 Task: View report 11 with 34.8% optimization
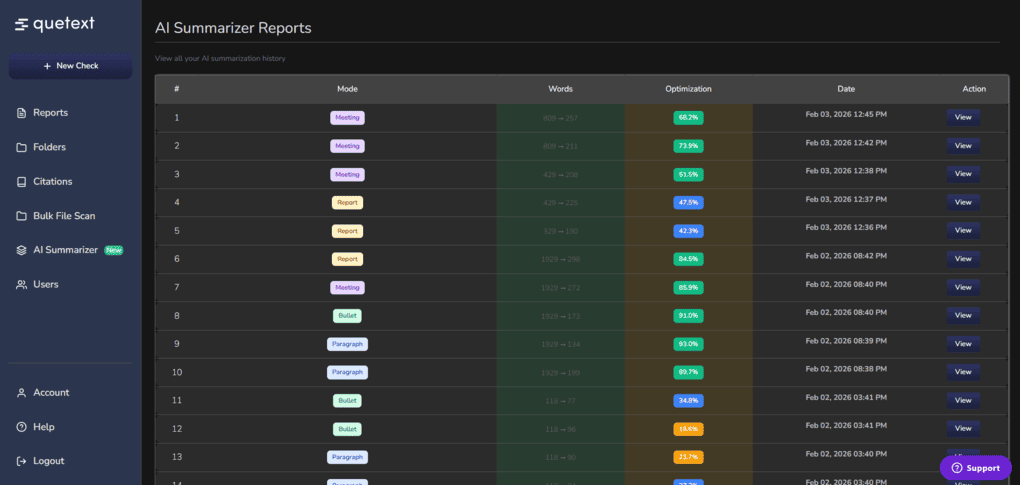963,400
